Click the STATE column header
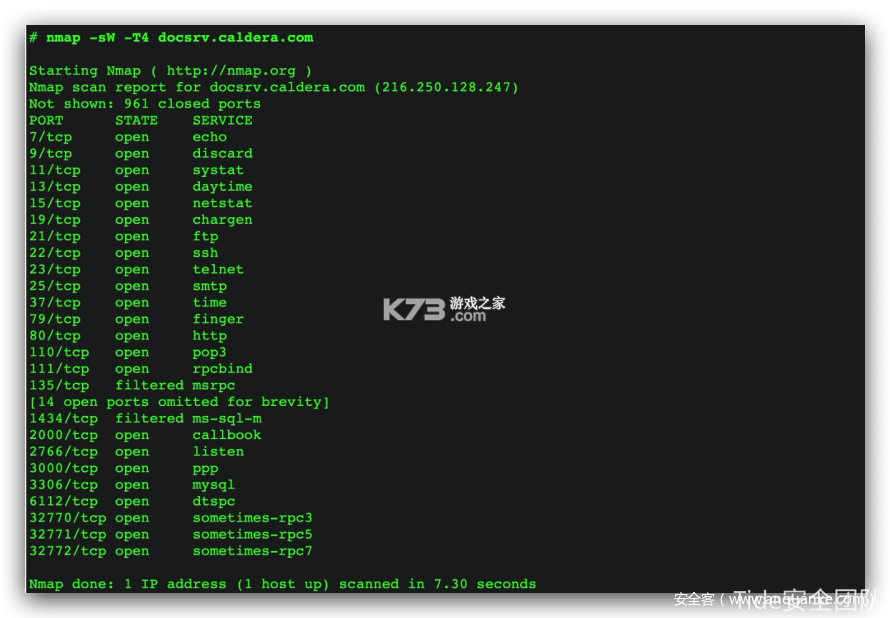This screenshot has height=618, width=890. tap(136, 120)
